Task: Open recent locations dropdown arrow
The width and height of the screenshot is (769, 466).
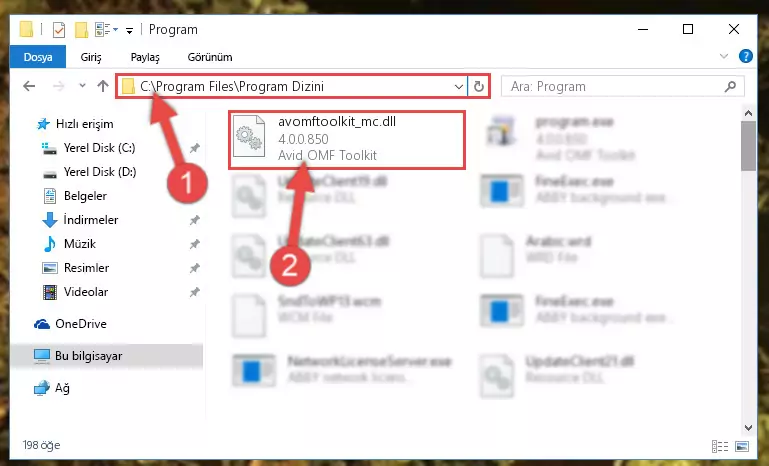Action: [82, 86]
